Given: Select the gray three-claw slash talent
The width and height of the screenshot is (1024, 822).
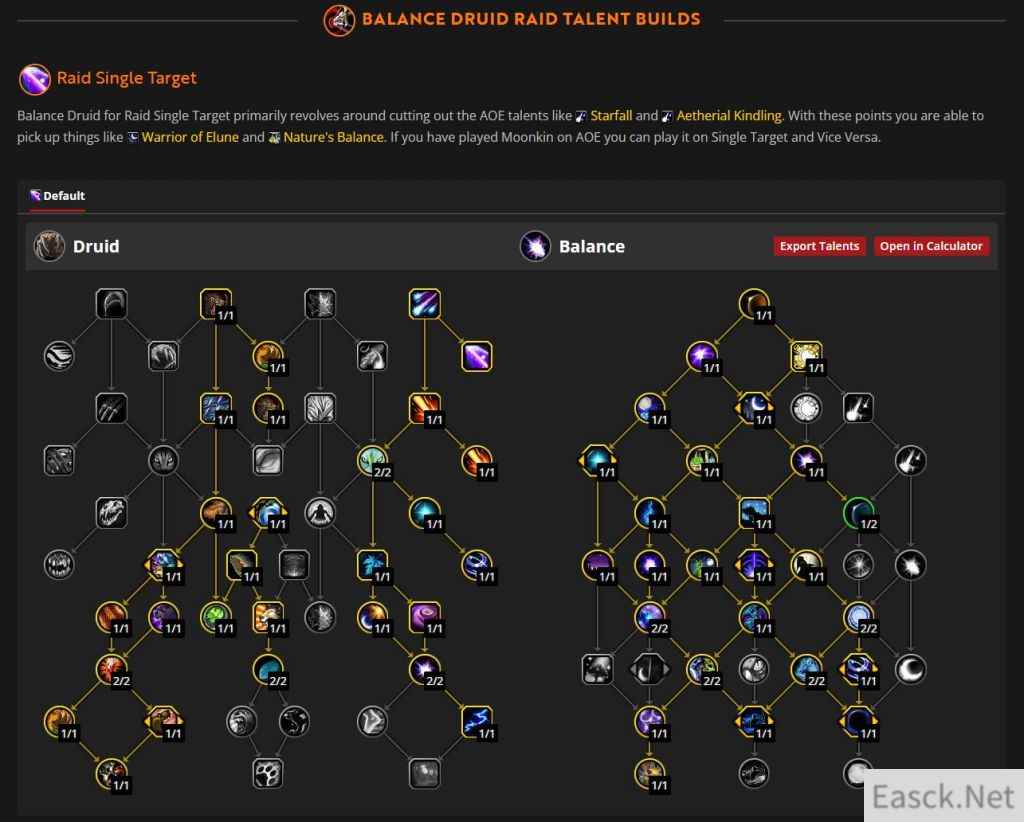Looking at the screenshot, I should [x=111, y=408].
